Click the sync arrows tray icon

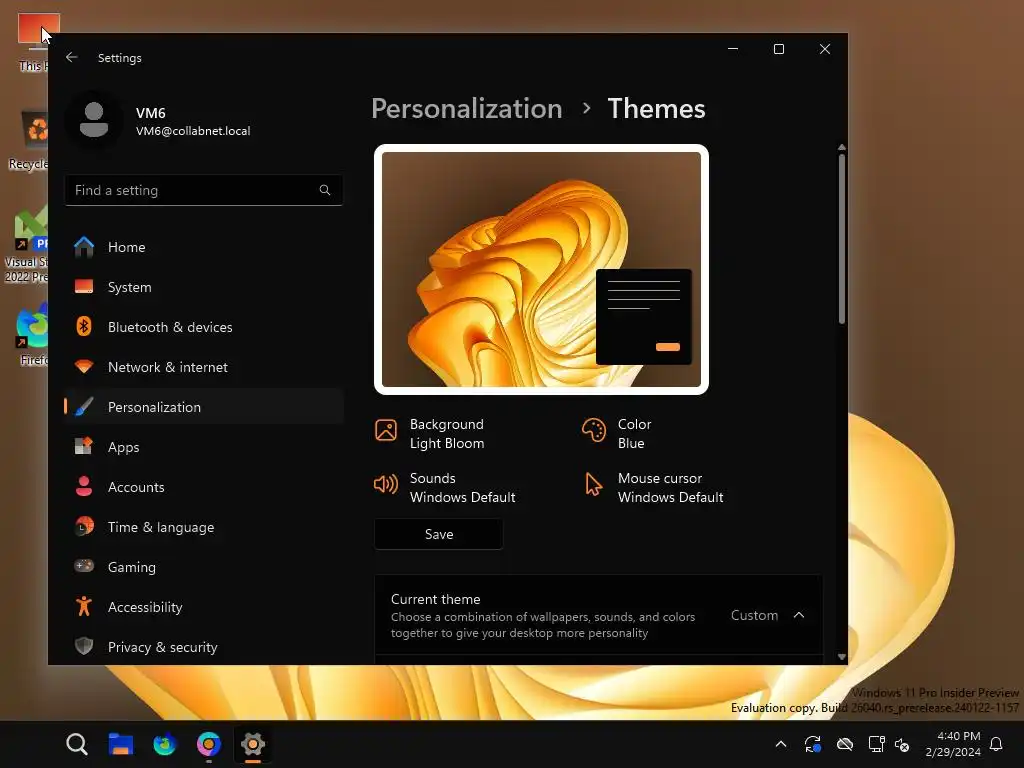click(x=812, y=744)
